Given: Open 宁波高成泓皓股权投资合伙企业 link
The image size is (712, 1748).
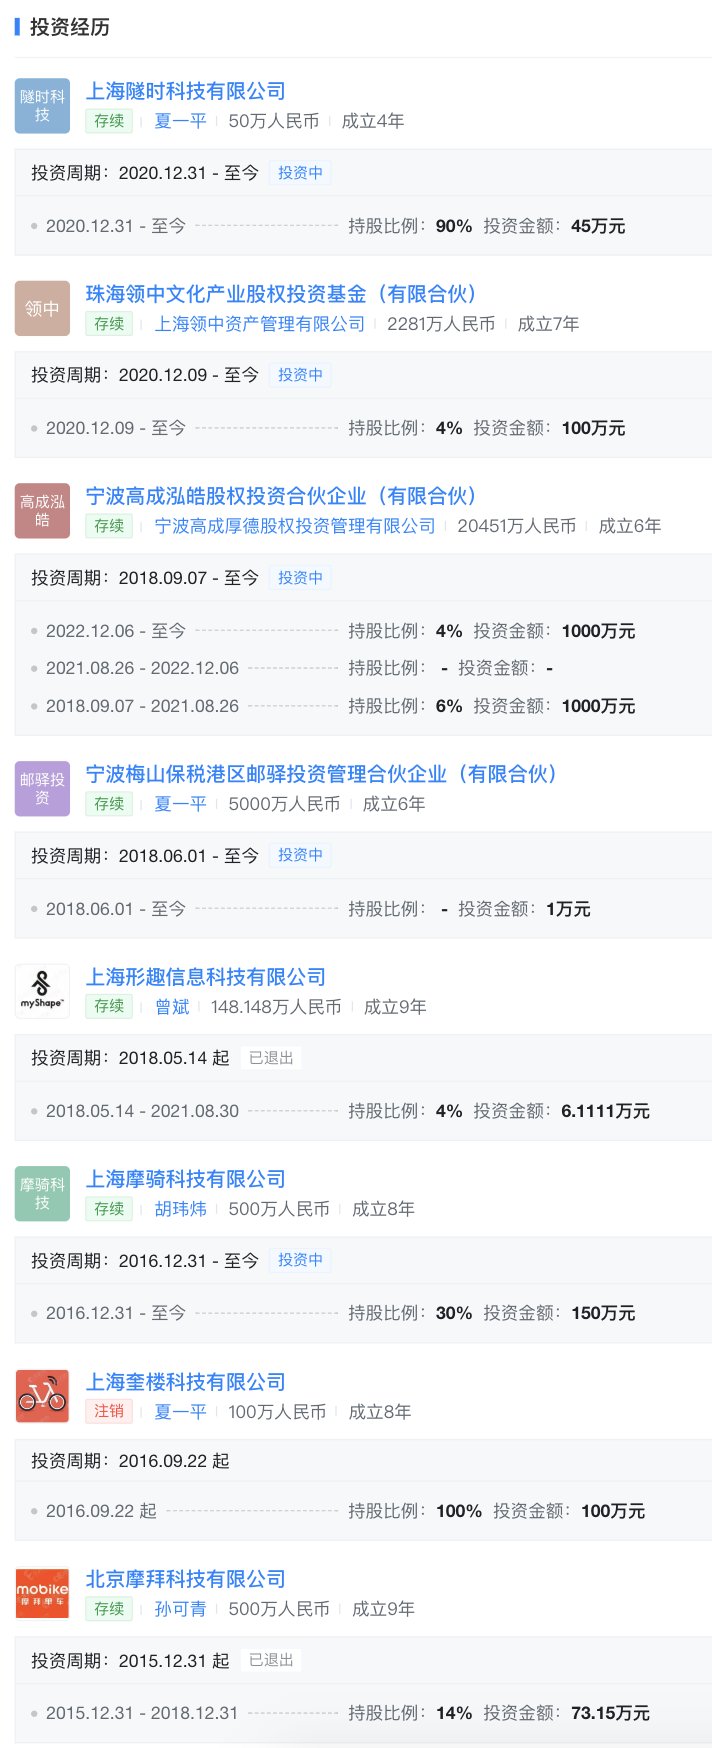Looking at the screenshot, I should point(281,496).
